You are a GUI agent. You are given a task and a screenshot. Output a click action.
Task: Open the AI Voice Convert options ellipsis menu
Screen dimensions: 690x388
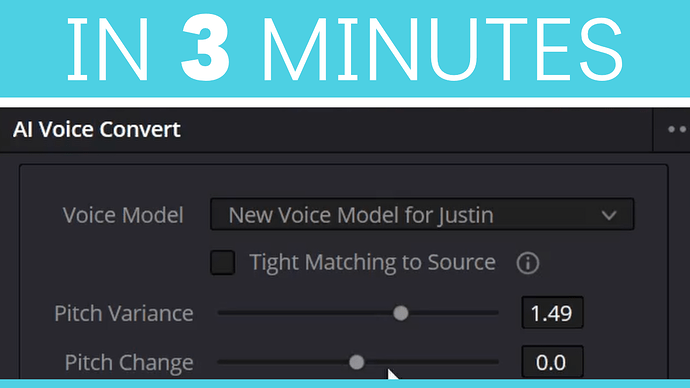676,129
